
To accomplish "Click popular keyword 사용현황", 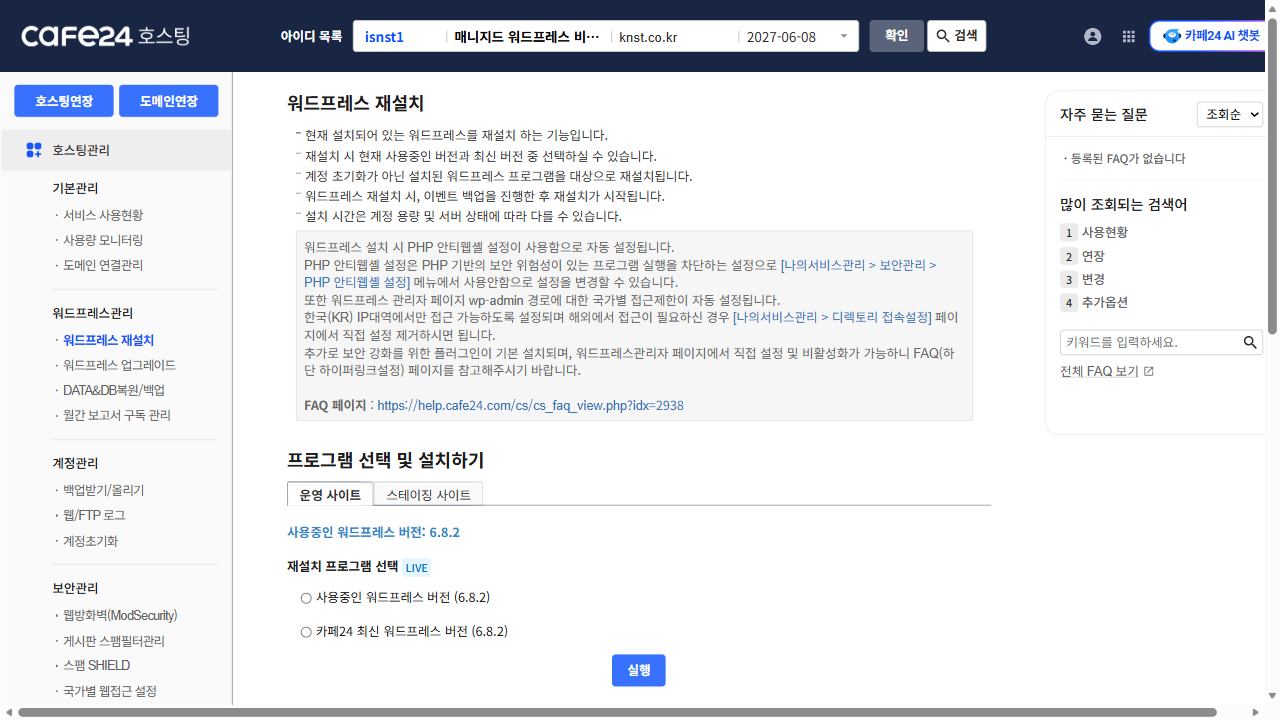I will [1105, 232].
